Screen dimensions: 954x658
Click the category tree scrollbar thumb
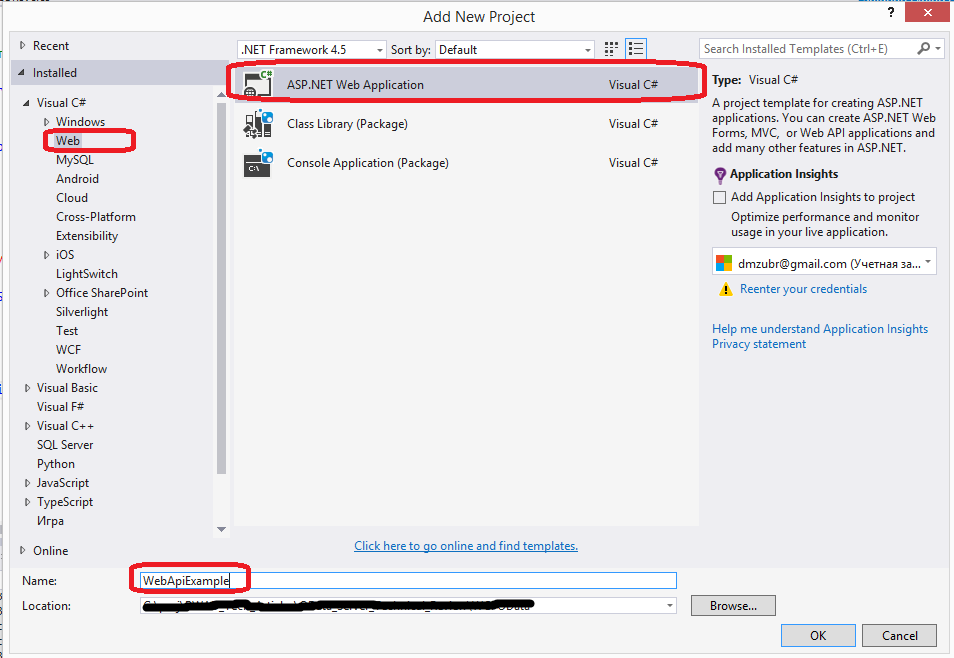(221, 287)
